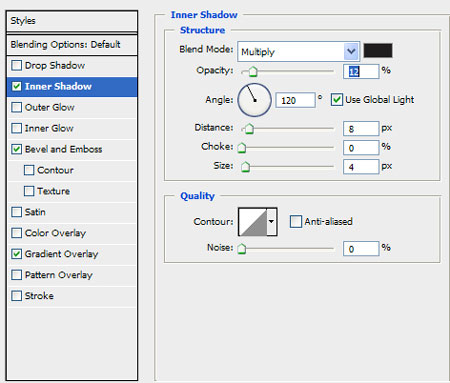The height and width of the screenshot is (383, 450).
Task: Select the Inner Shadow style row
Action: point(72,87)
